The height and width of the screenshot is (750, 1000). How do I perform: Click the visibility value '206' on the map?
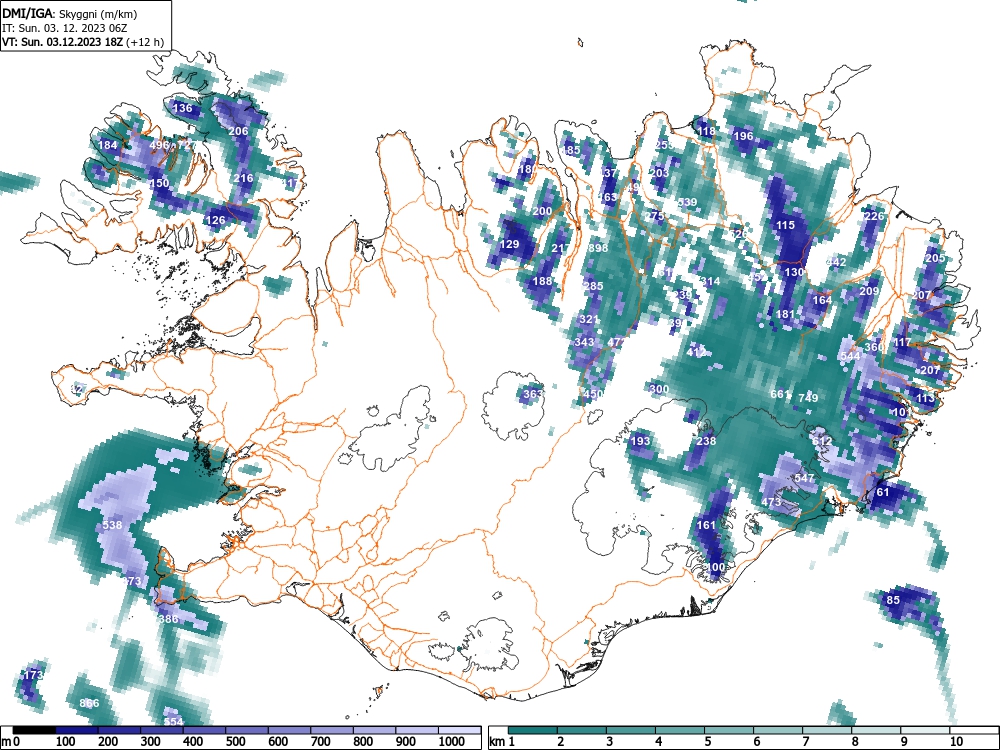pos(238,131)
